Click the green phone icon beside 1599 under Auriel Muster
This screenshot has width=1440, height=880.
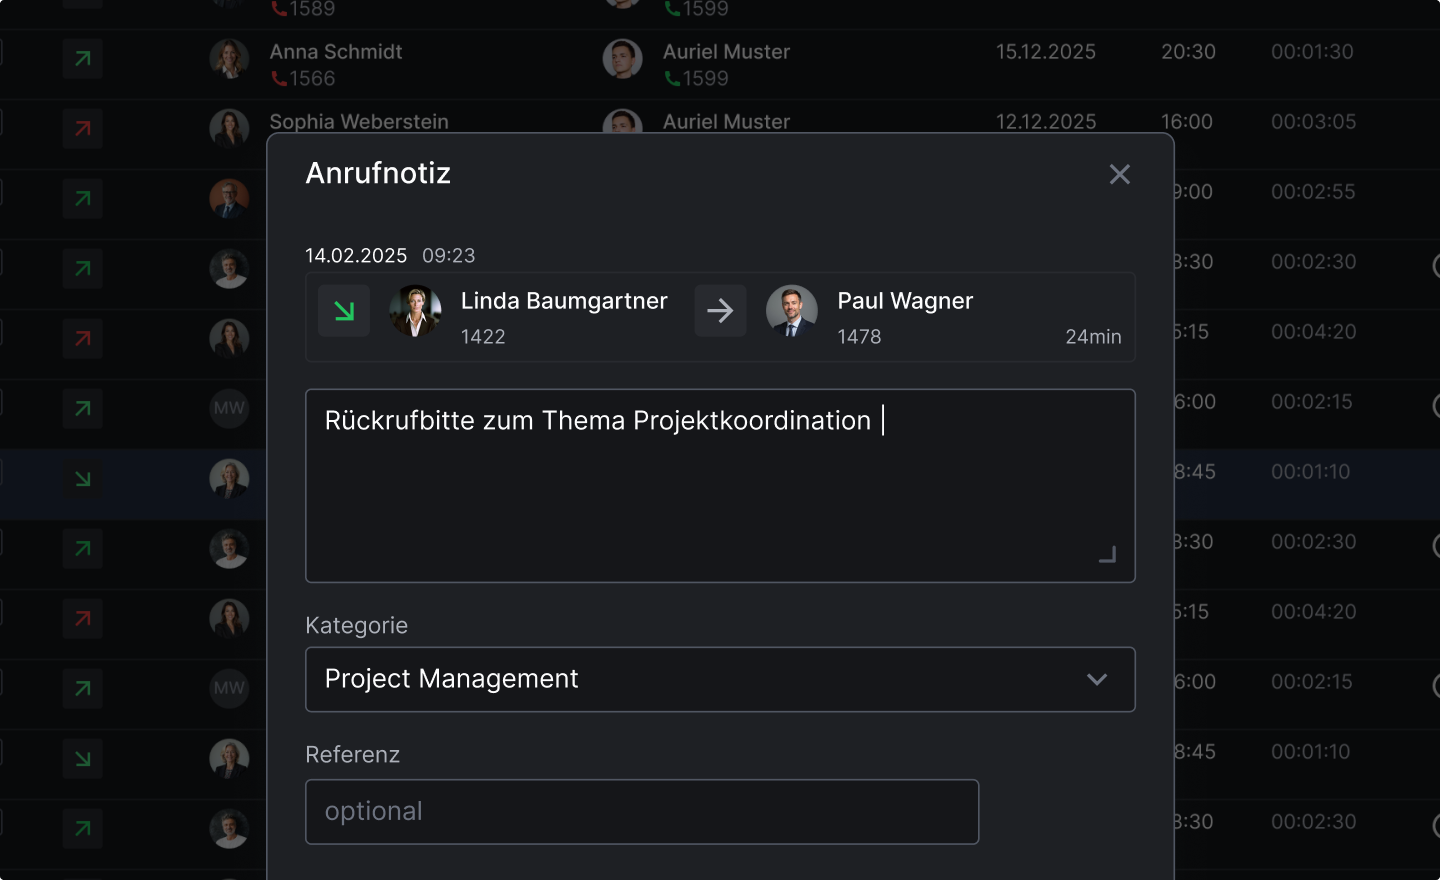click(x=672, y=79)
